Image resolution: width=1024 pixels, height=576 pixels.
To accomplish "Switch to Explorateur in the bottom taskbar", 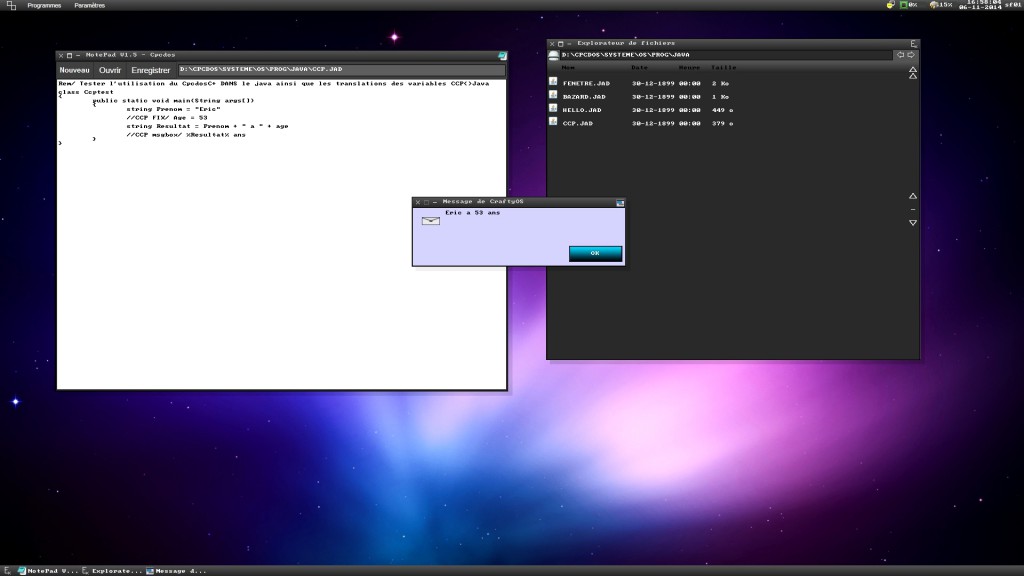I will [x=112, y=570].
